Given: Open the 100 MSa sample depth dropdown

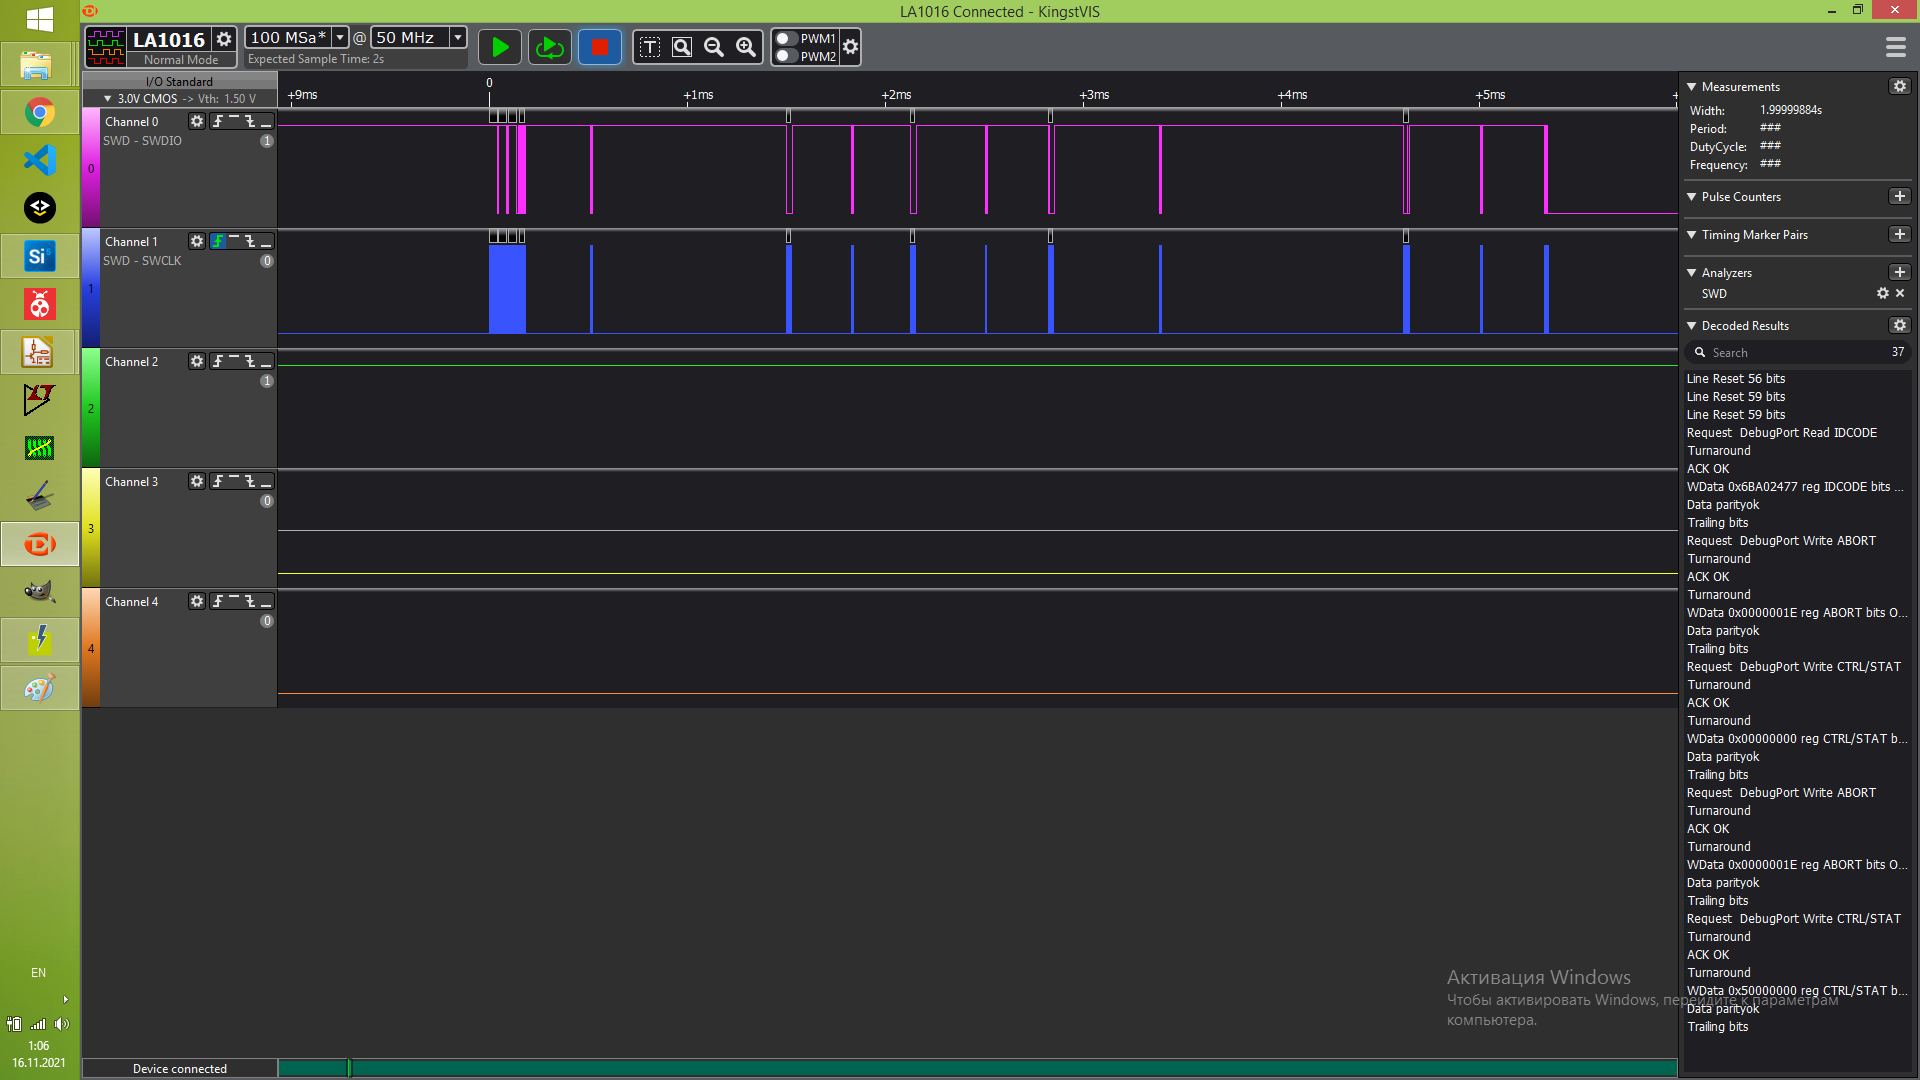Looking at the screenshot, I should coord(340,37).
